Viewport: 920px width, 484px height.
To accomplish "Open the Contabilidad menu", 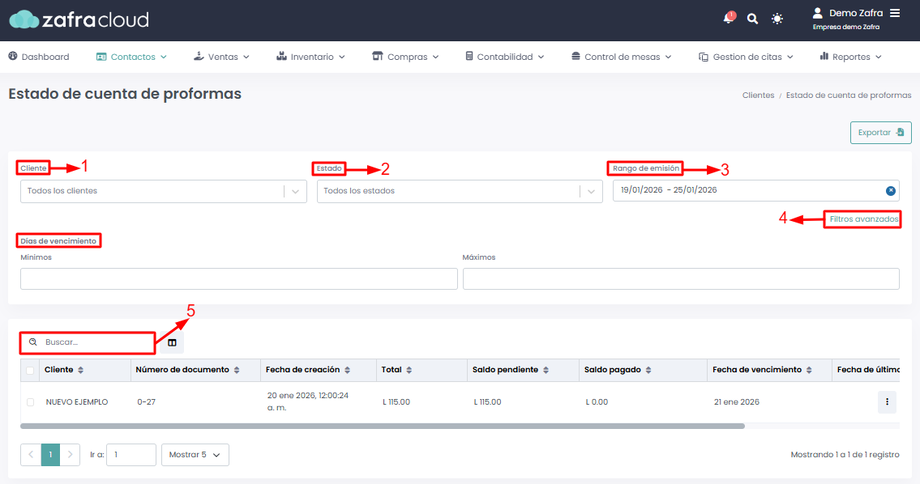I will click(505, 57).
